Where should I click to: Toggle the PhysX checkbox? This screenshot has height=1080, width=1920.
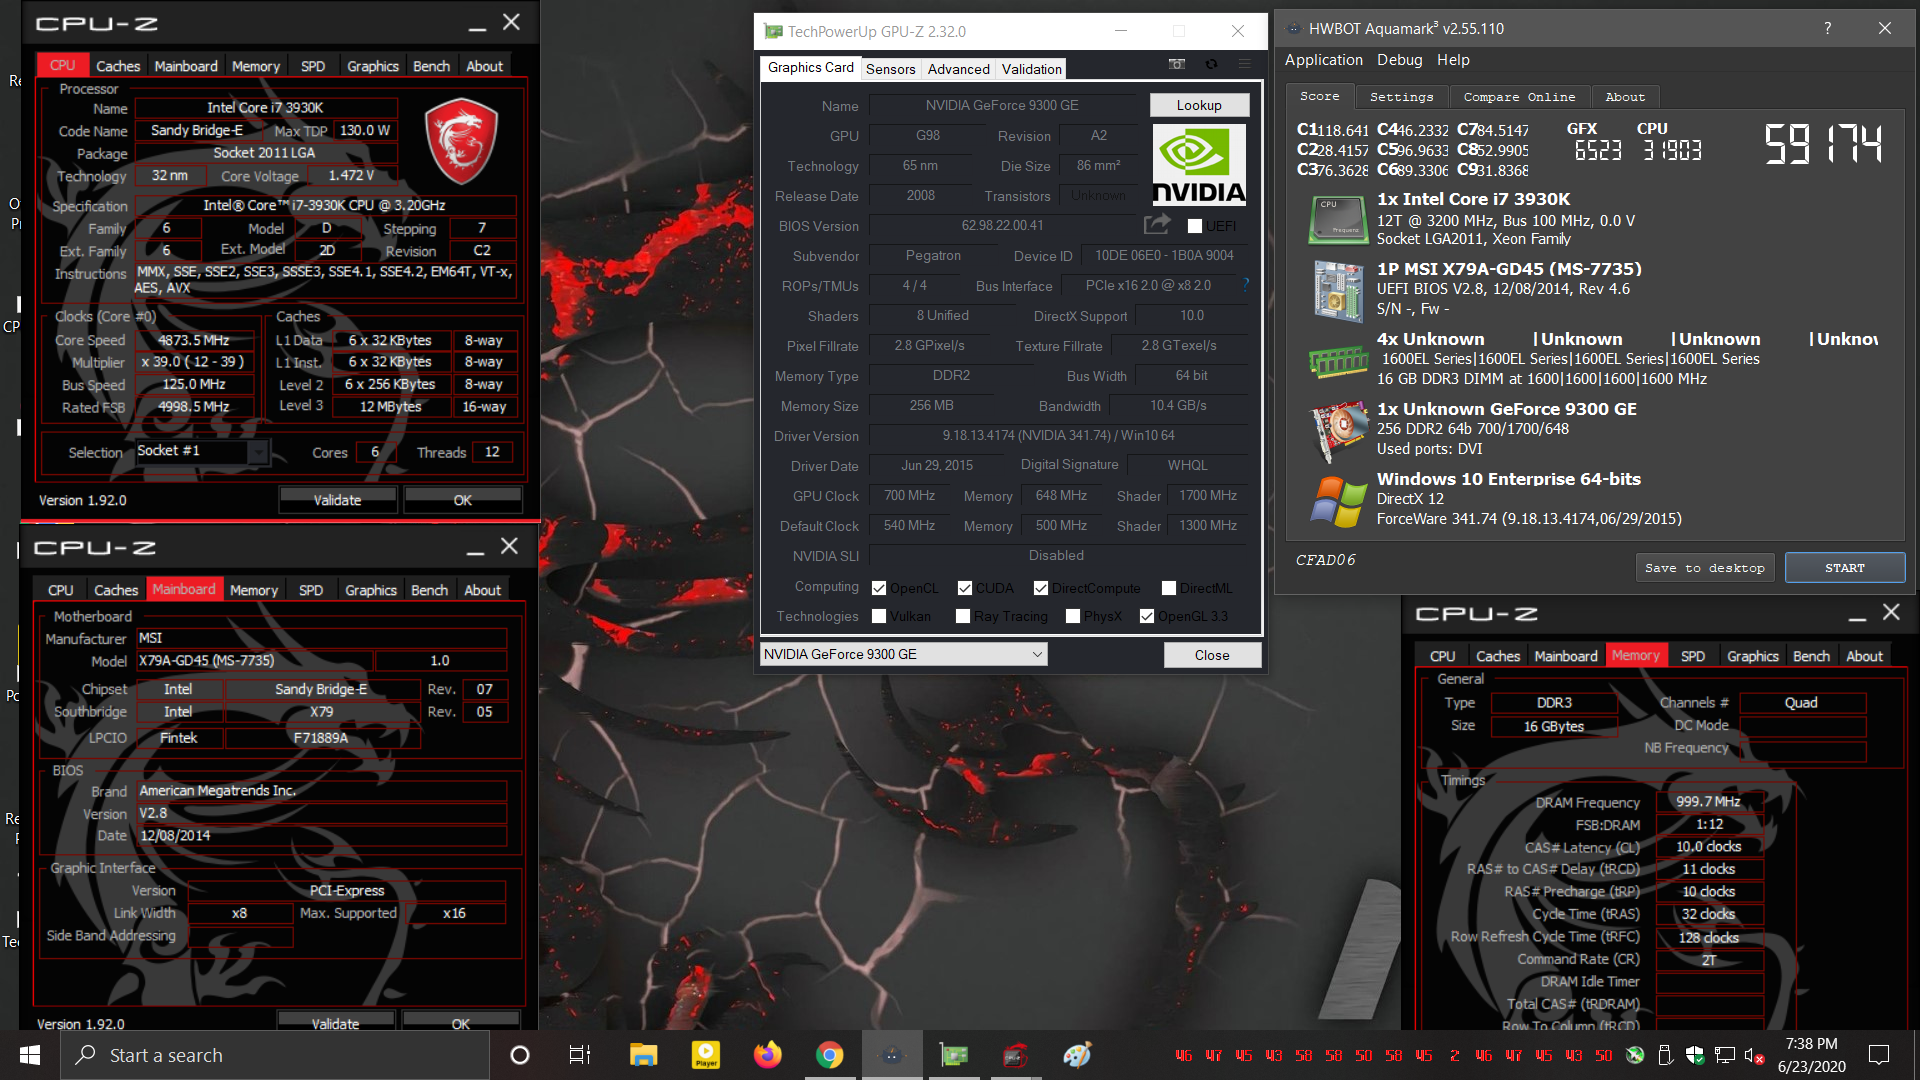click(1073, 616)
